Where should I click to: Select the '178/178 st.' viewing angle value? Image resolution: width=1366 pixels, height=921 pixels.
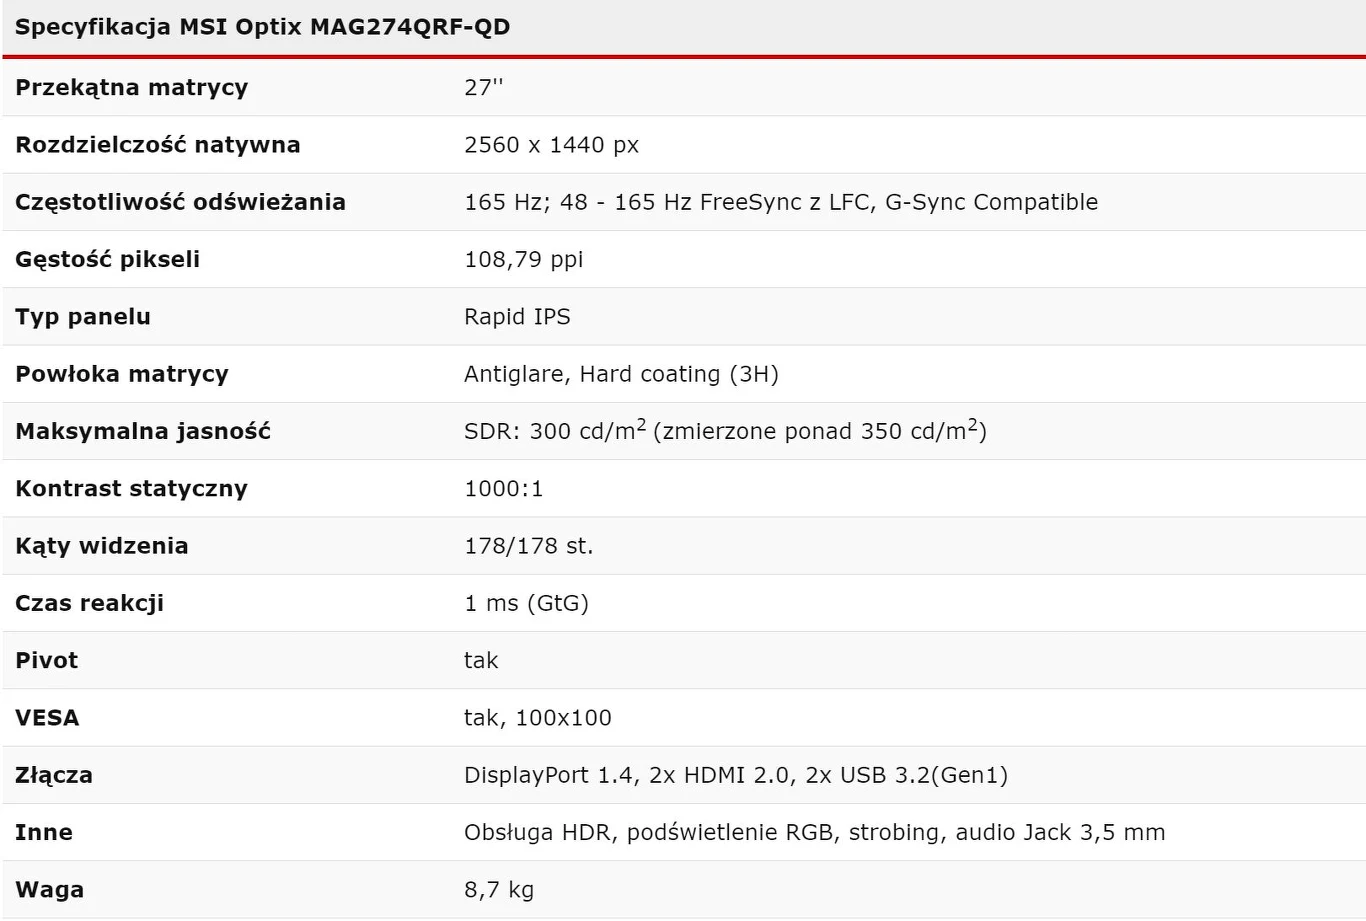point(528,546)
